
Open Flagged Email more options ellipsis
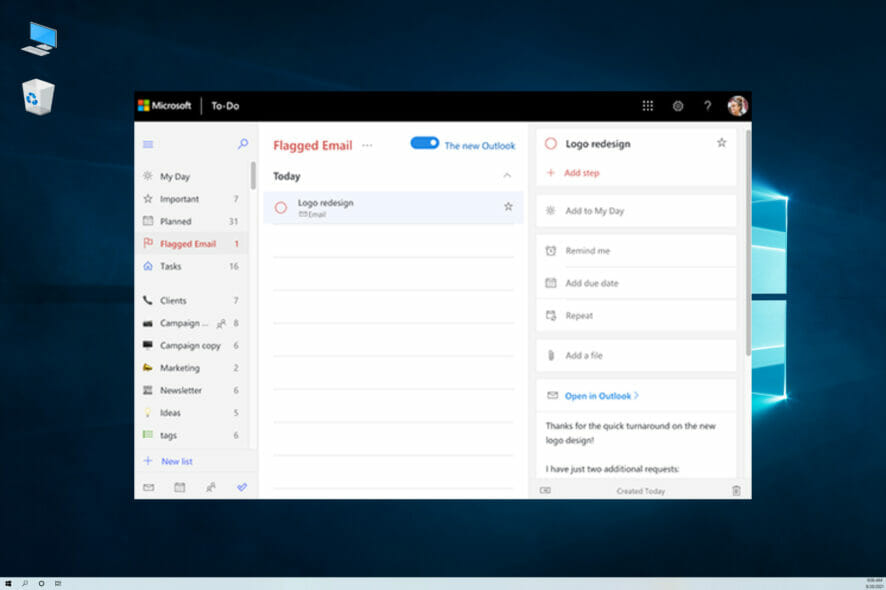[367, 145]
